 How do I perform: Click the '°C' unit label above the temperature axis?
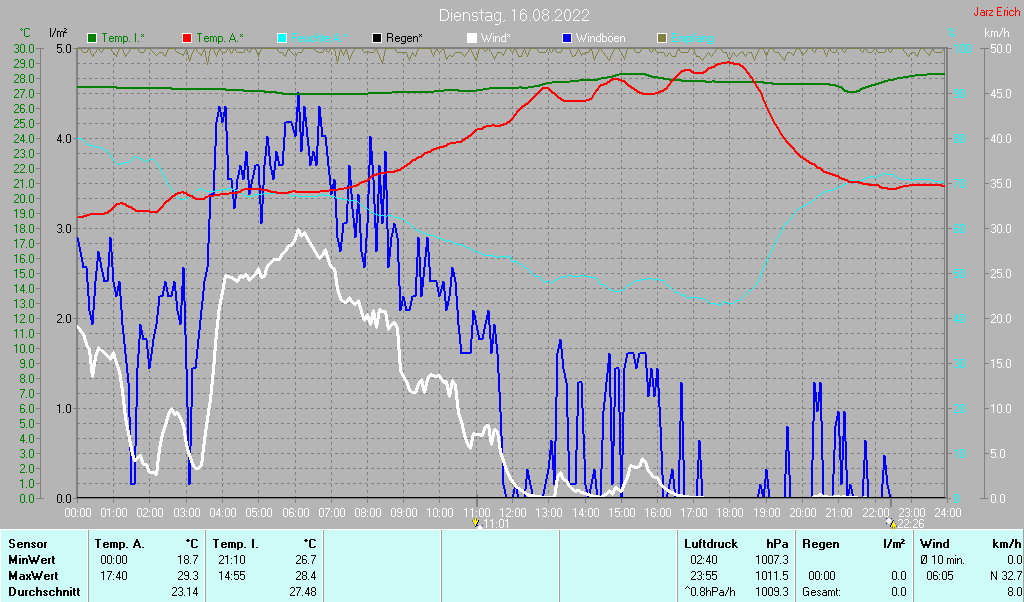tap(25, 33)
